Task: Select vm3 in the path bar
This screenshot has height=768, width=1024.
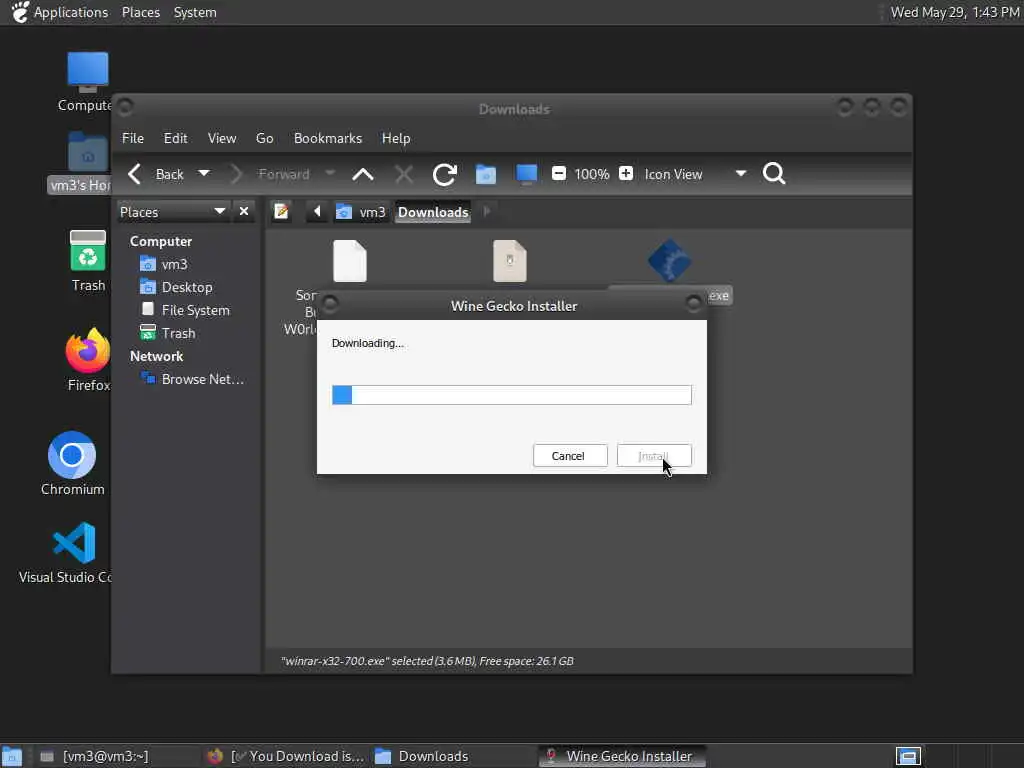Action: [x=361, y=212]
